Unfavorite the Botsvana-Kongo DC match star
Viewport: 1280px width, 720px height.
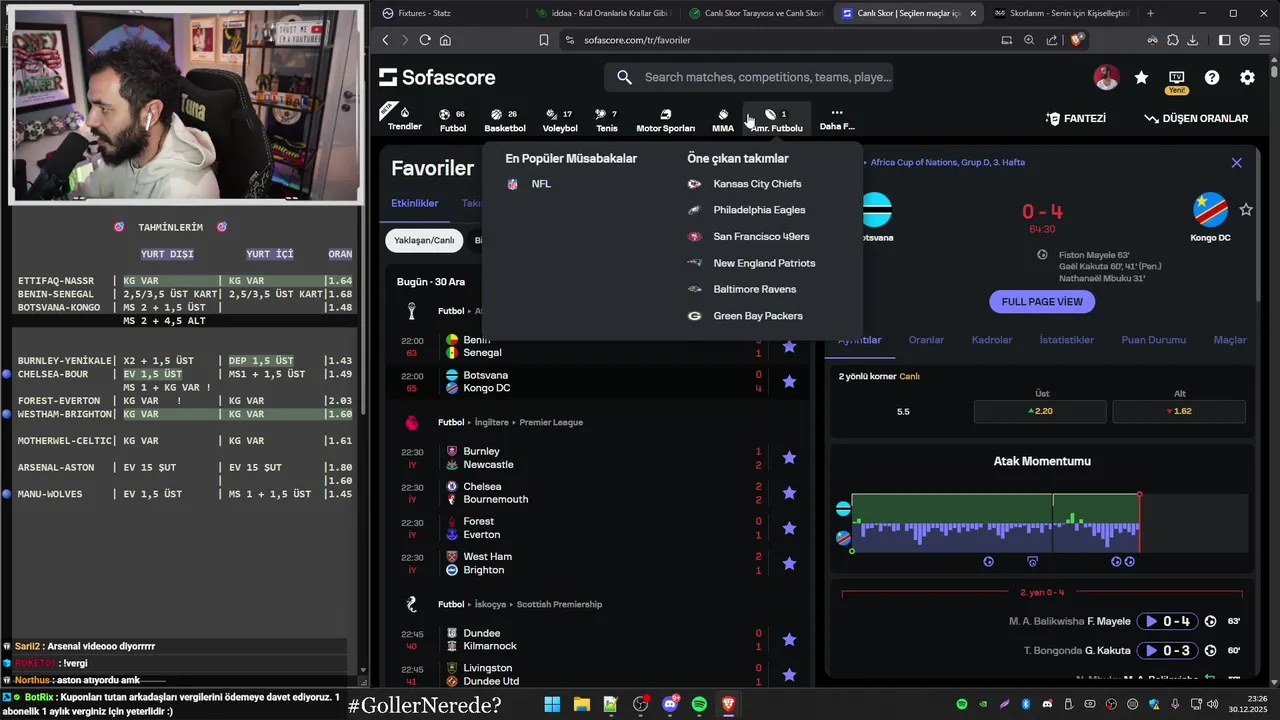789,381
